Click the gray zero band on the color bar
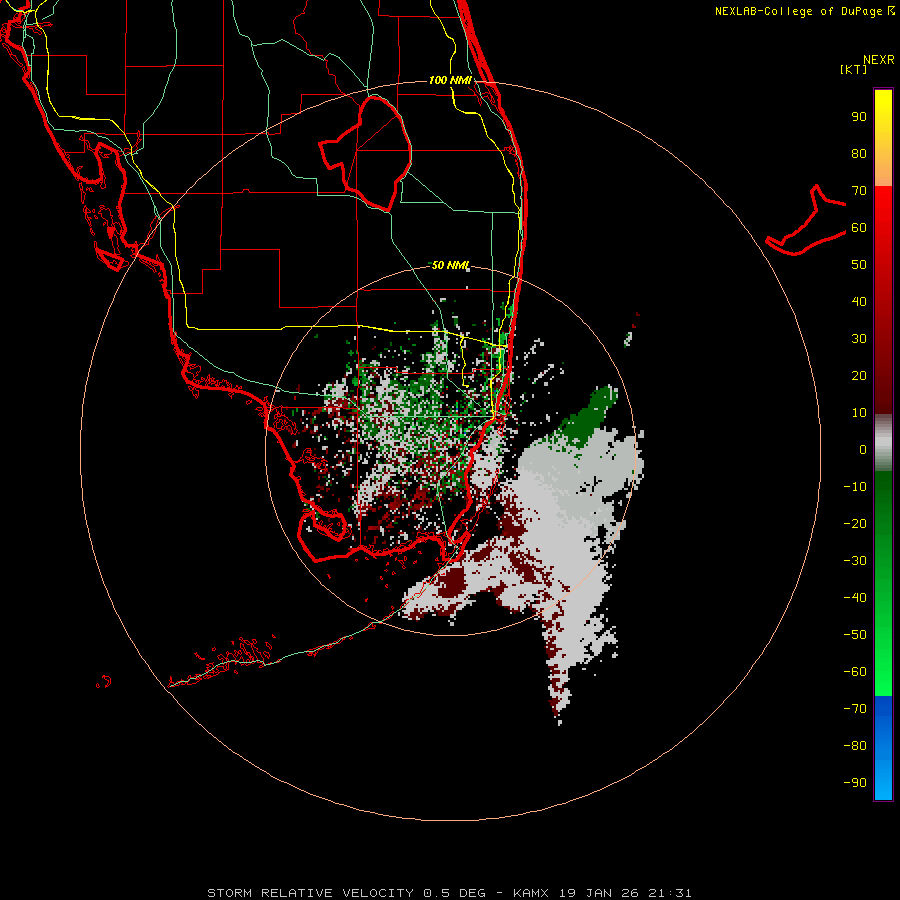Viewport: 900px width, 900px height. [x=883, y=443]
